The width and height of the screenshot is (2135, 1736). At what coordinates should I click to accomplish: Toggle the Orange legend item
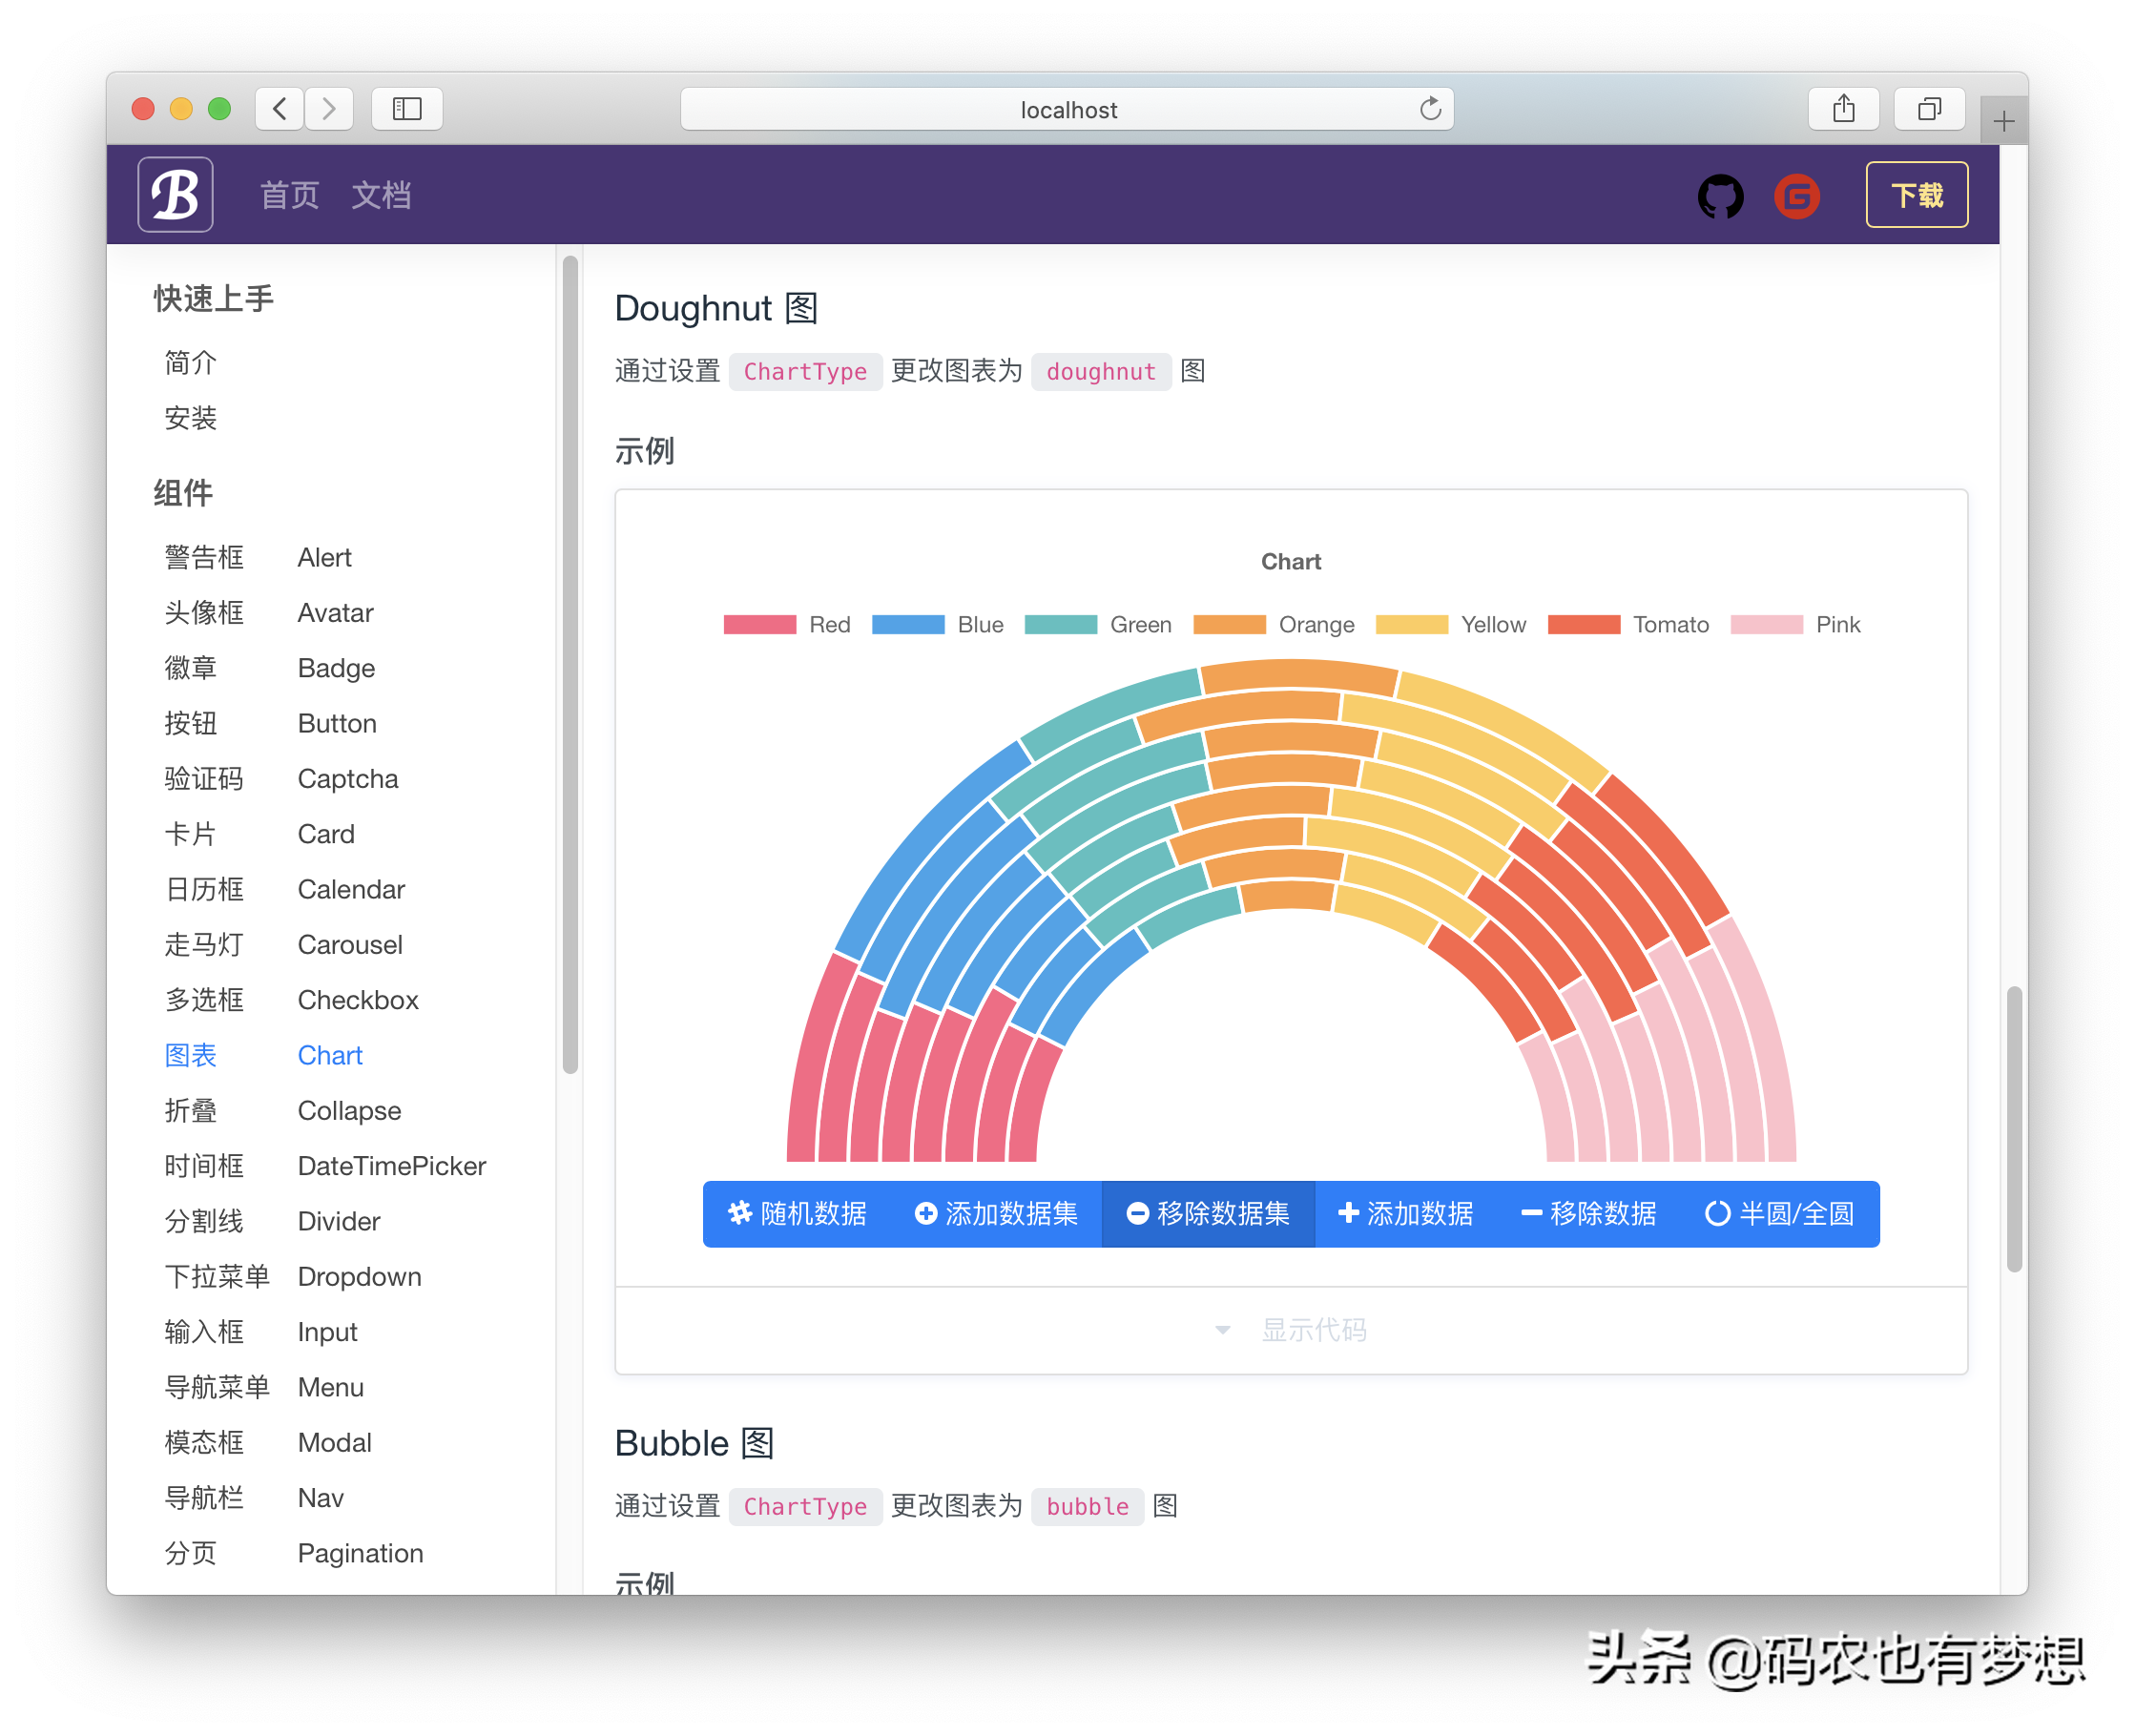tap(1274, 624)
